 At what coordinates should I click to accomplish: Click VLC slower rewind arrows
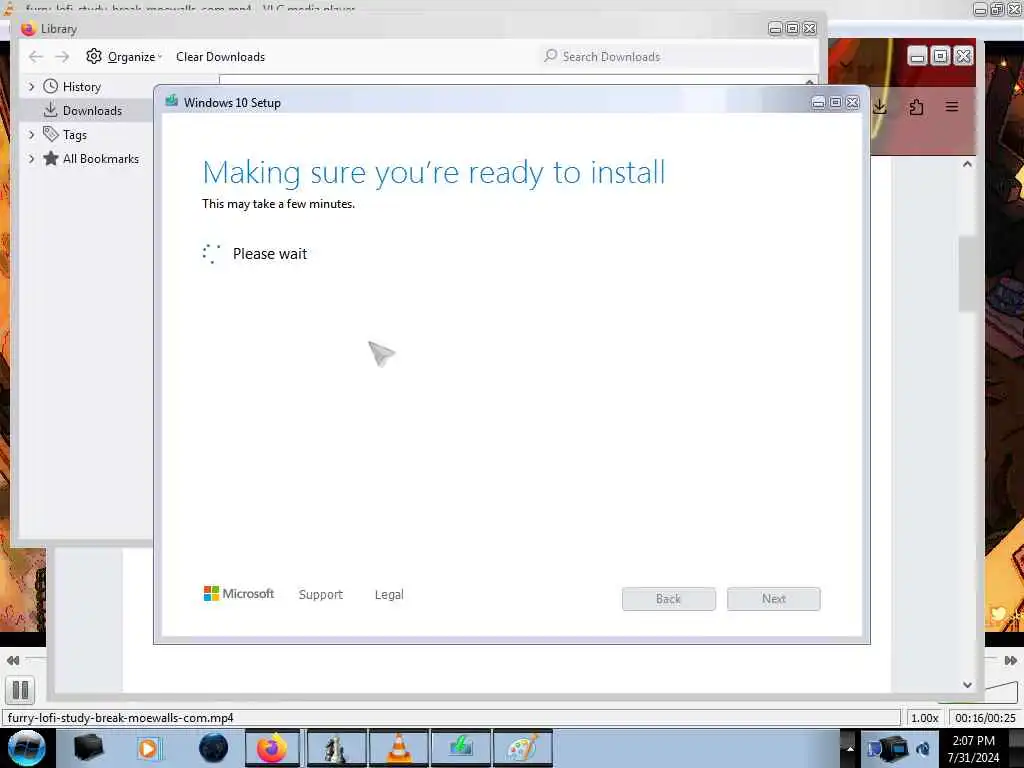[12, 660]
